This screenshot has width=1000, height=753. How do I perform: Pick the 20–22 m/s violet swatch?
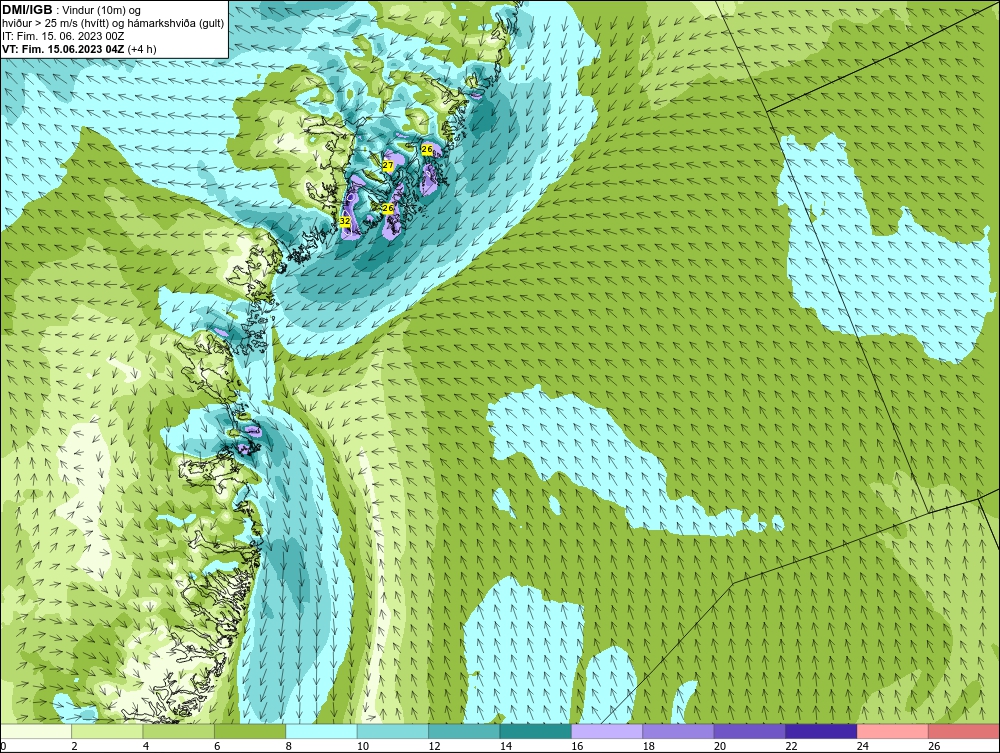(x=750, y=731)
